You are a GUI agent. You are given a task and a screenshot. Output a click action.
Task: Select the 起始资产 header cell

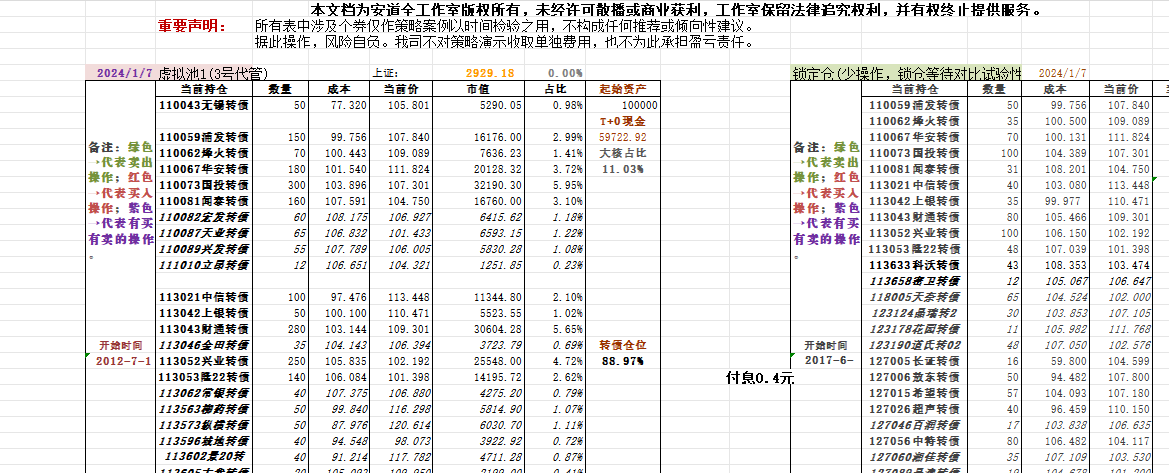pyautogui.click(x=622, y=89)
